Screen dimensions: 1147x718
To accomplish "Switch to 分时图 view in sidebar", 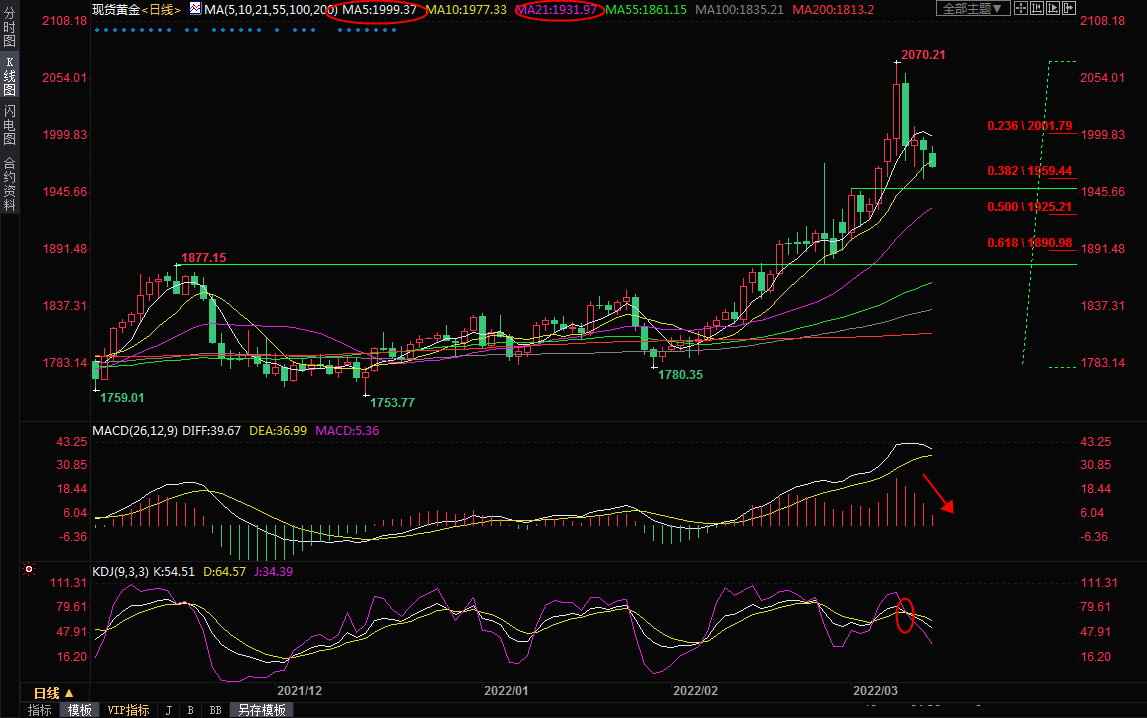I will tap(9, 32).
